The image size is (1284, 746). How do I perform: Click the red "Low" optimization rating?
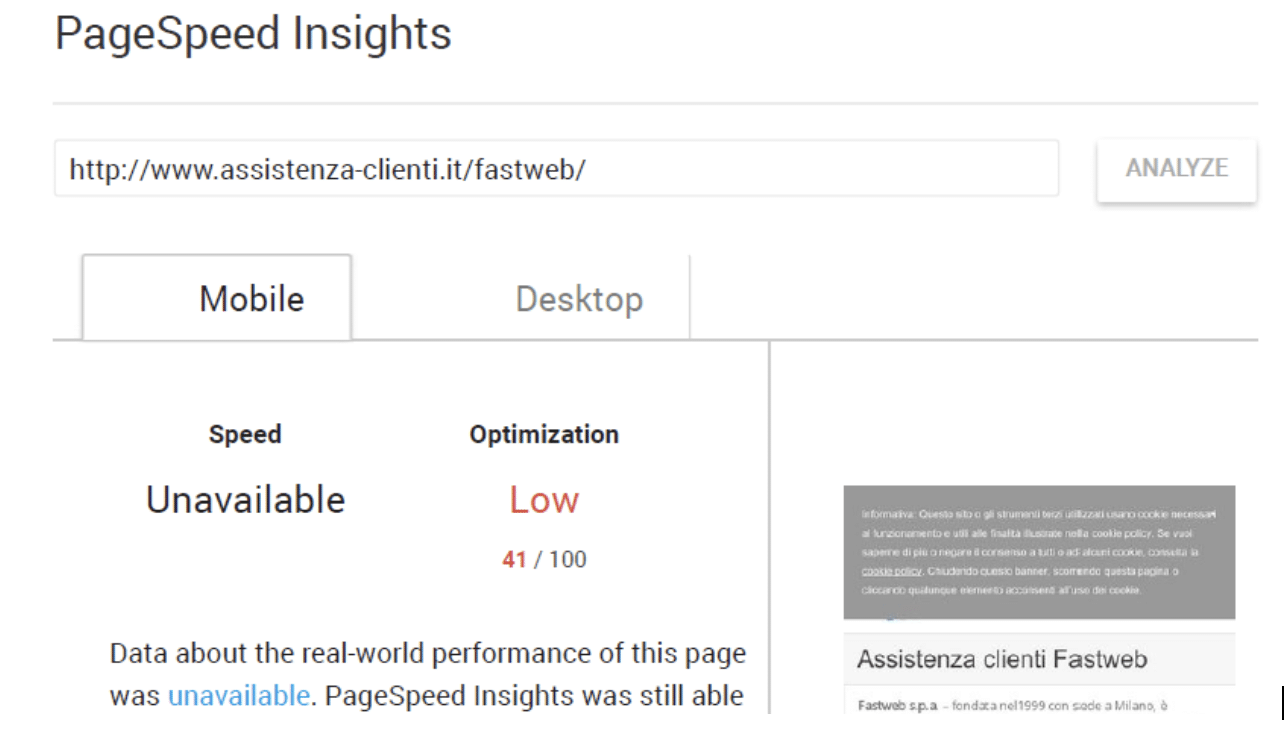[x=544, y=499]
